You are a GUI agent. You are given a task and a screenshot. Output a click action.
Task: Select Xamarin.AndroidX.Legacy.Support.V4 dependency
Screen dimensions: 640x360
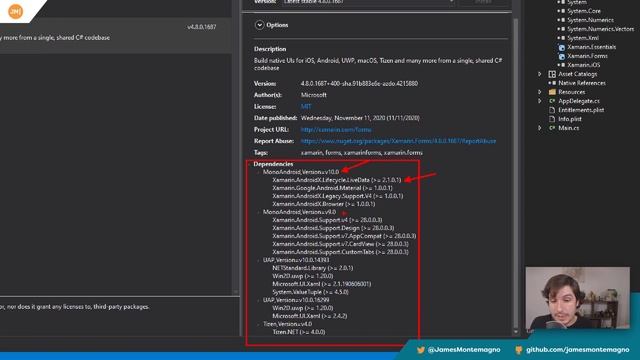pos(338,196)
